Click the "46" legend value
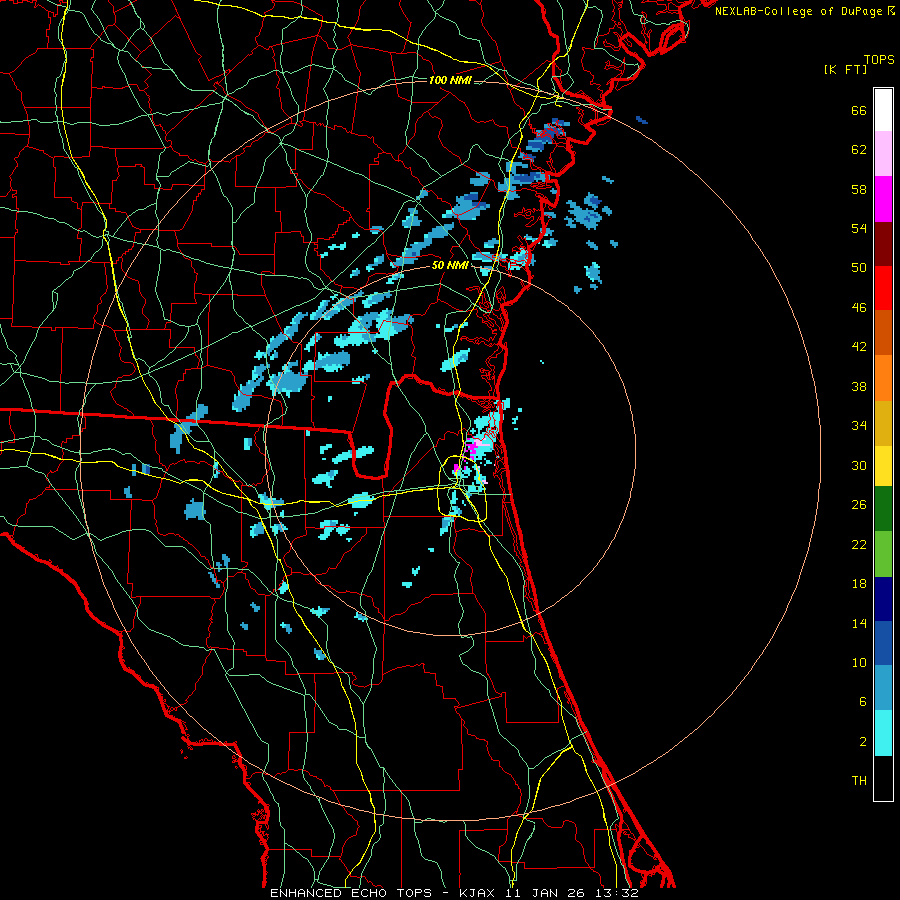This screenshot has width=900, height=900. pyautogui.click(x=859, y=308)
